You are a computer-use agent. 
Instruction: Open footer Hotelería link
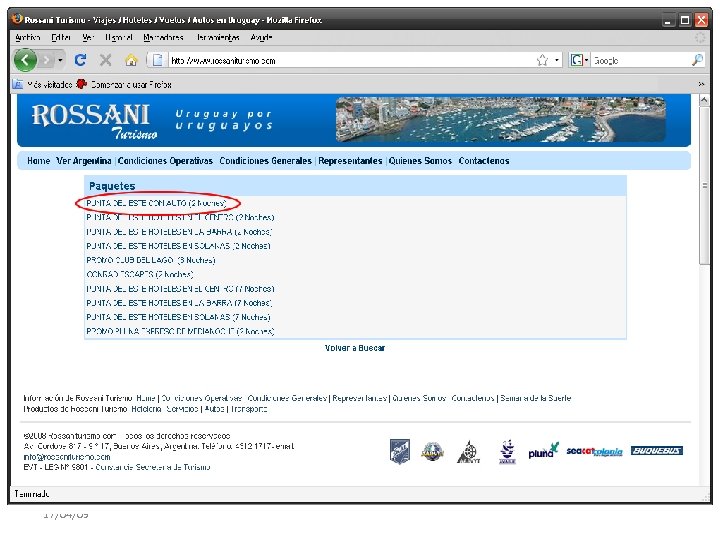tap(146, 409)
